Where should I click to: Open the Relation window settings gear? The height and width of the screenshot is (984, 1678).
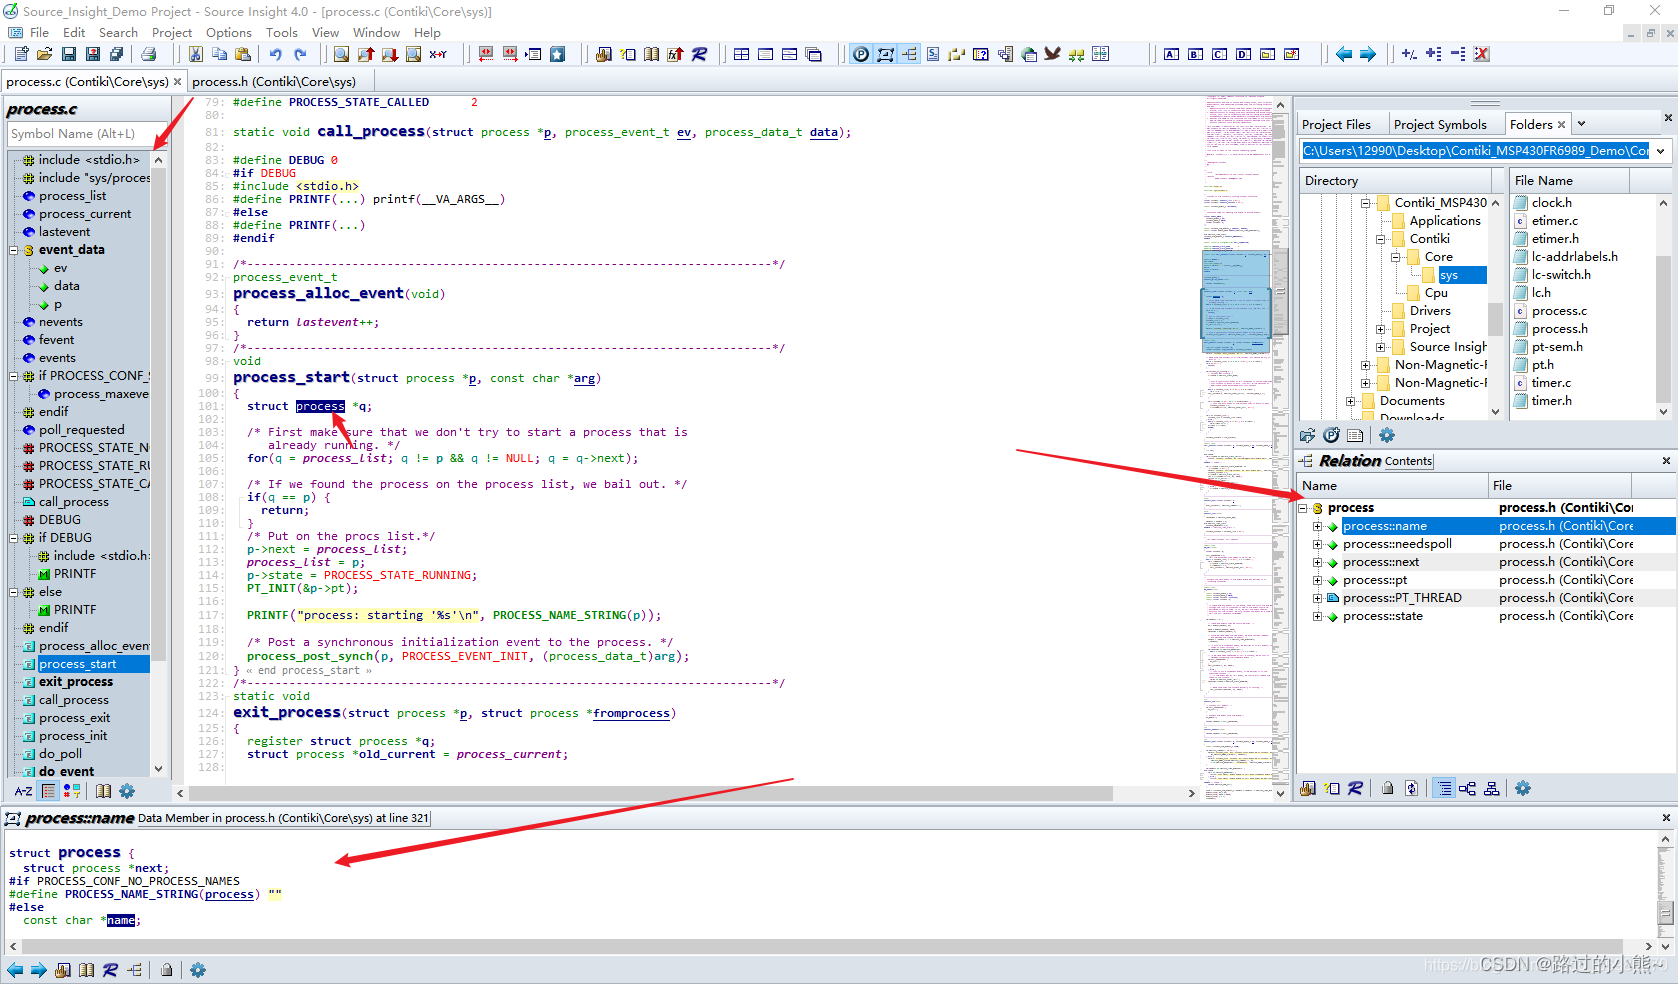click(x=1523, y=788)
